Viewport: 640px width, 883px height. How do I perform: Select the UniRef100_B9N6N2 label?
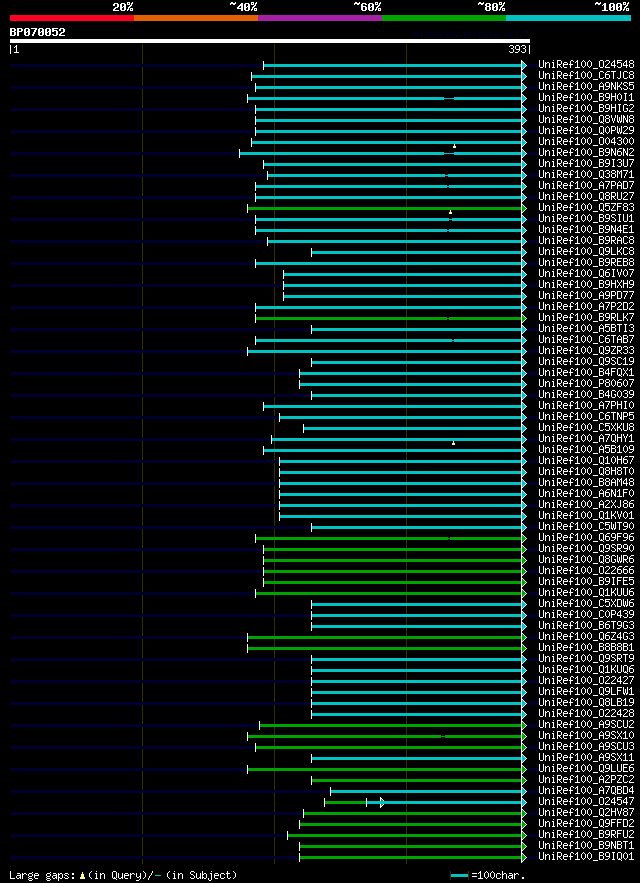[x=586, y=152]
